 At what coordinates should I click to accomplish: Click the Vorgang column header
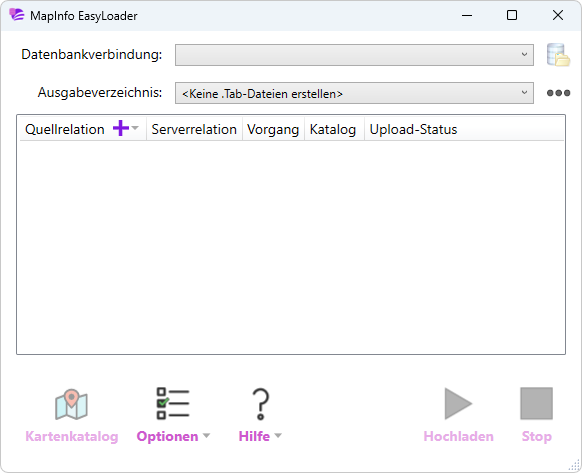273,130
